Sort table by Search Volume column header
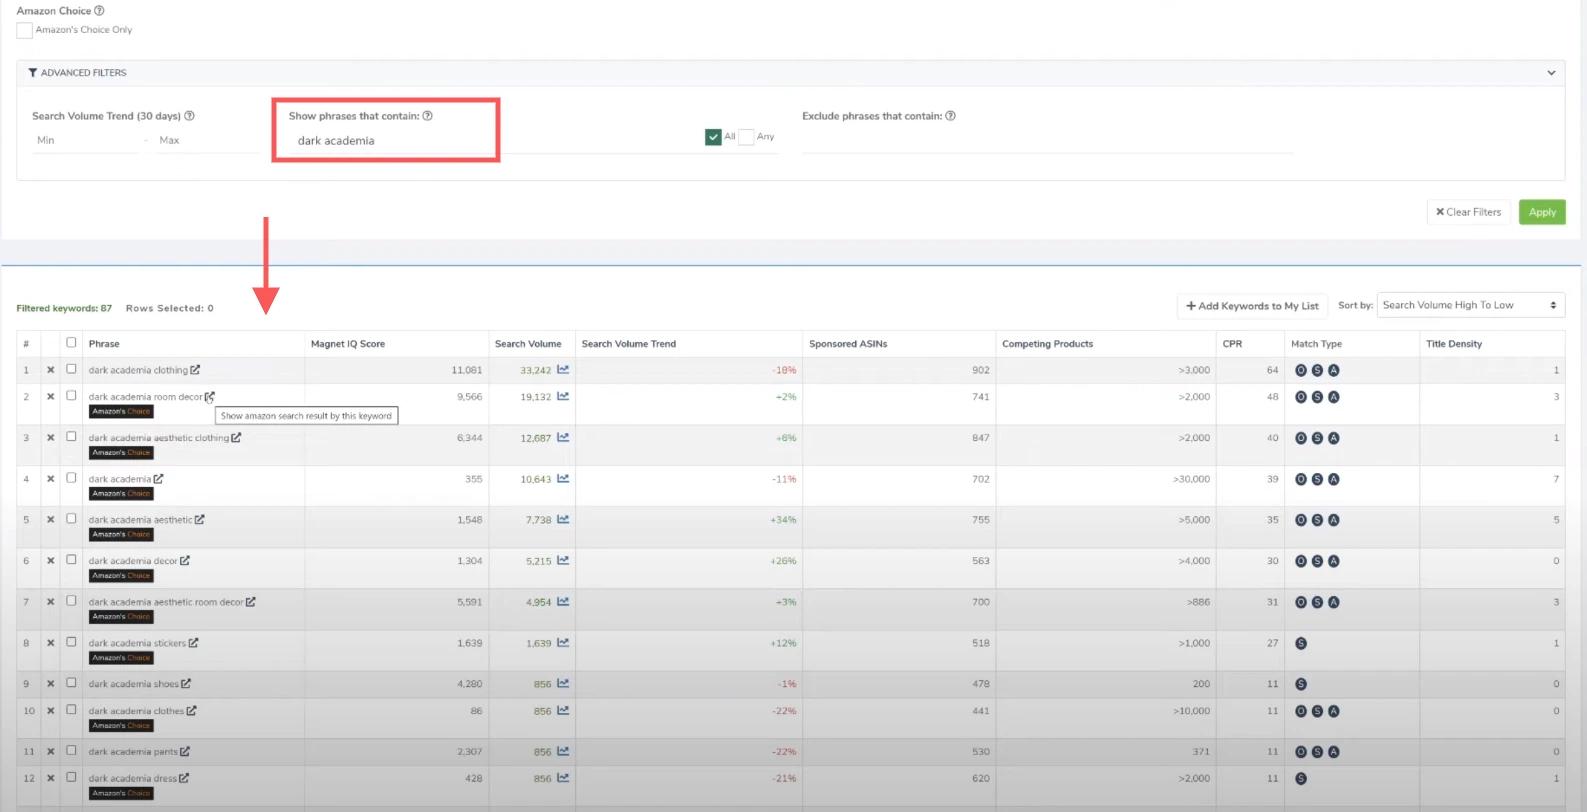The image size is (1587, 812). tap(528, 344)
